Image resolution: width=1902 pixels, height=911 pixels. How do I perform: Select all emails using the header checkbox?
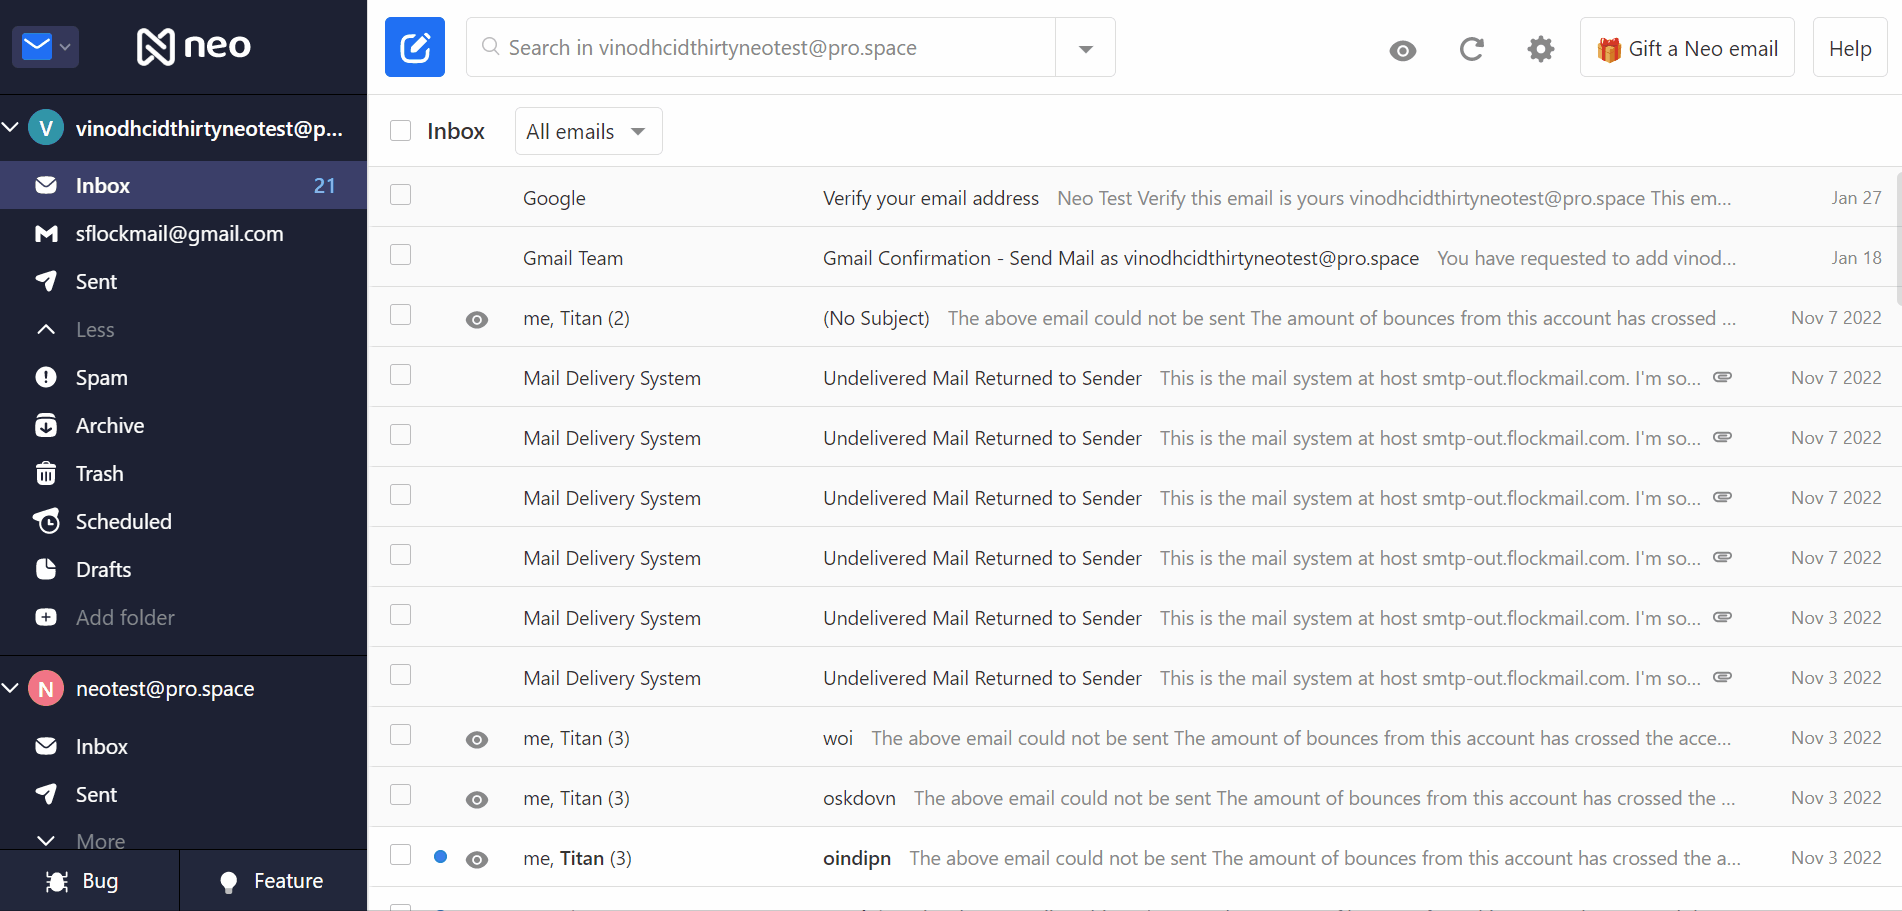(400, 130)
